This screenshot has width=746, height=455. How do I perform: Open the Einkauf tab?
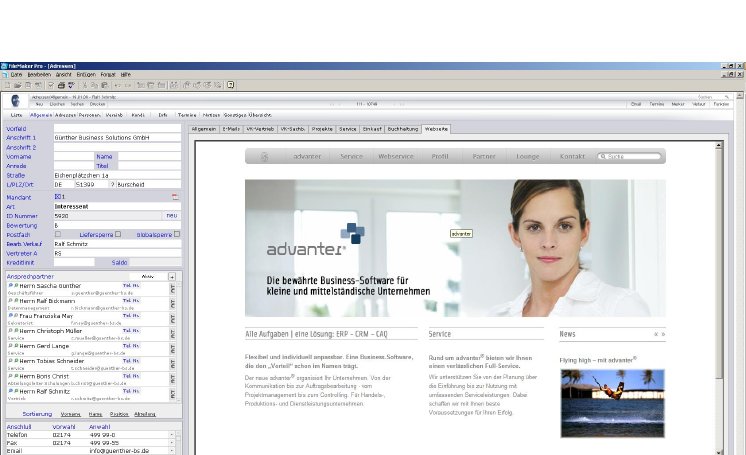click(372, 129)
